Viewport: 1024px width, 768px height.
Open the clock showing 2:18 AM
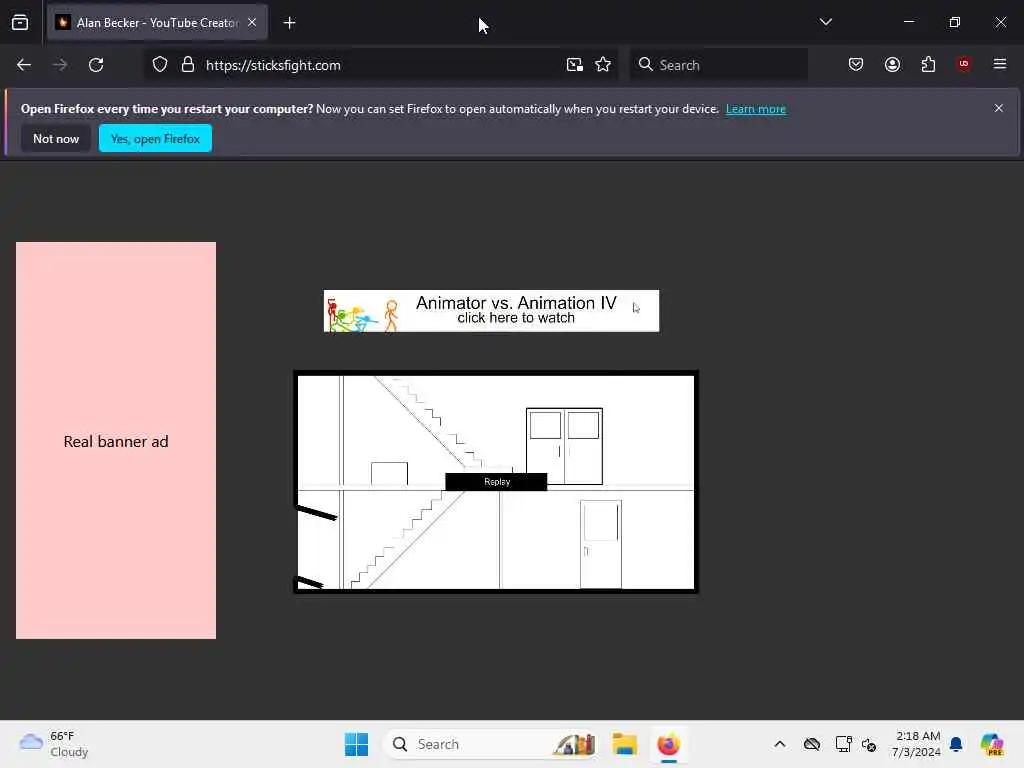[916, 744]
